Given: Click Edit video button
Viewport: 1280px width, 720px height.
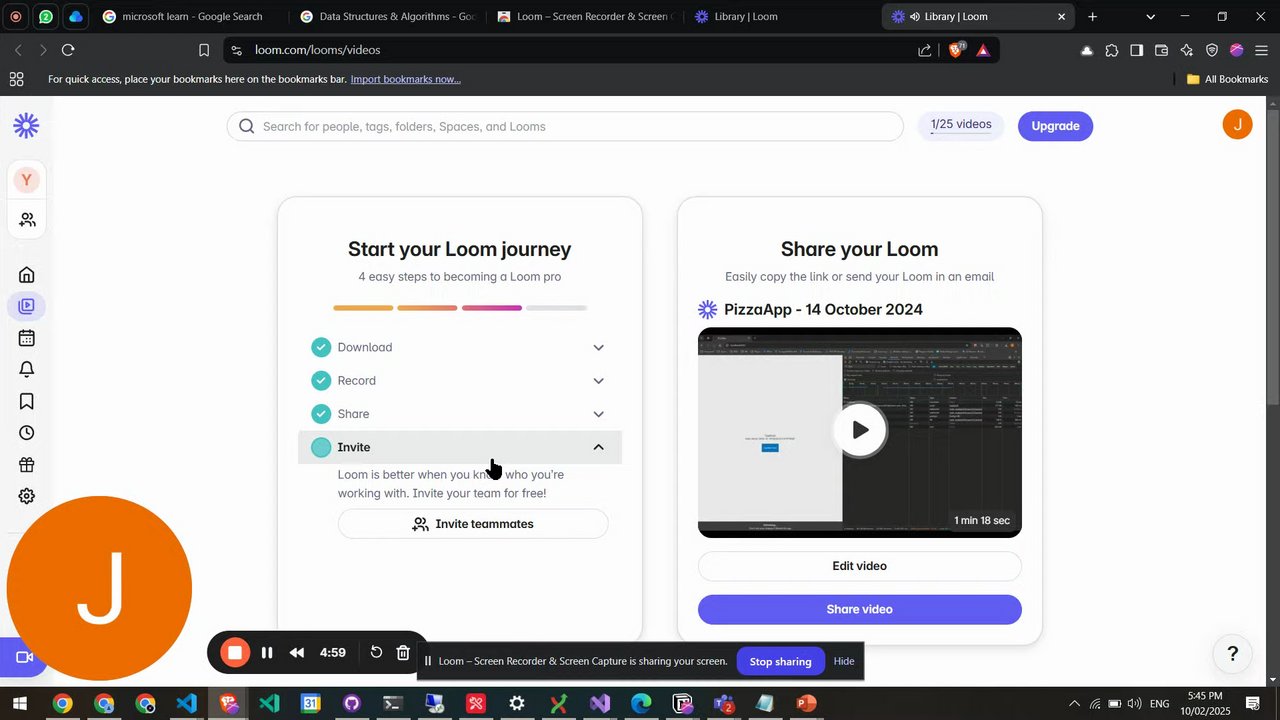Looking at the screenshot, I should [859, 566].
